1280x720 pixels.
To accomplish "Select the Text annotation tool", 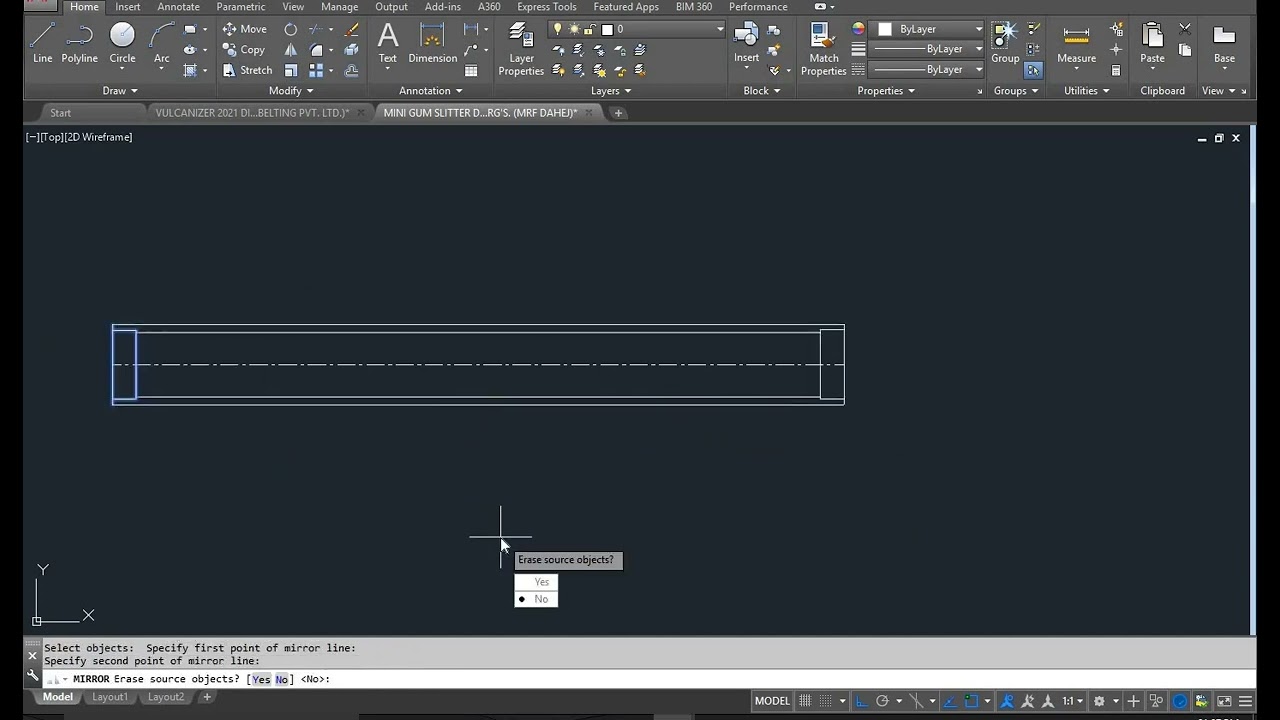I will pyautogui.click(x=388, y=44).
